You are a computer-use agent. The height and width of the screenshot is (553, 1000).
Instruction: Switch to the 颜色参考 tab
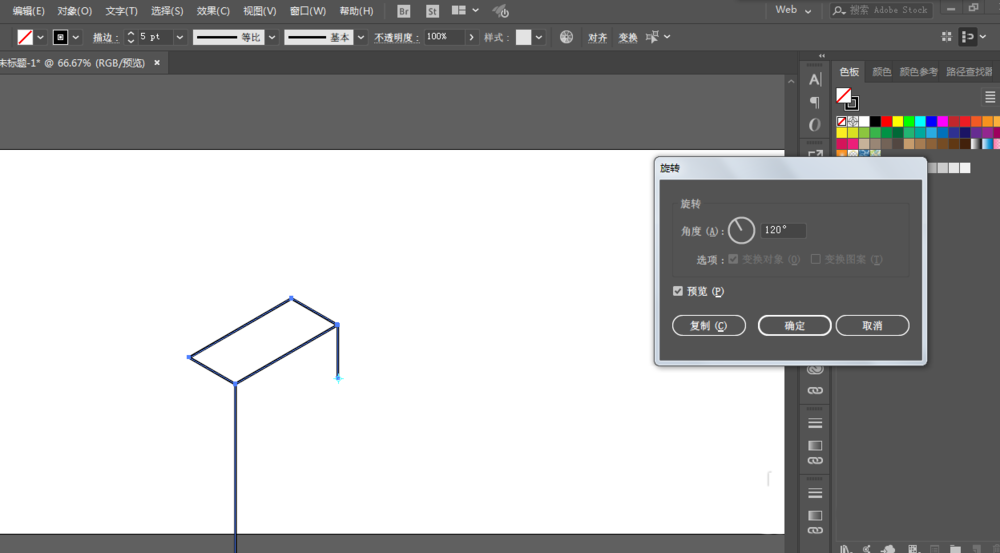[918, 72]
